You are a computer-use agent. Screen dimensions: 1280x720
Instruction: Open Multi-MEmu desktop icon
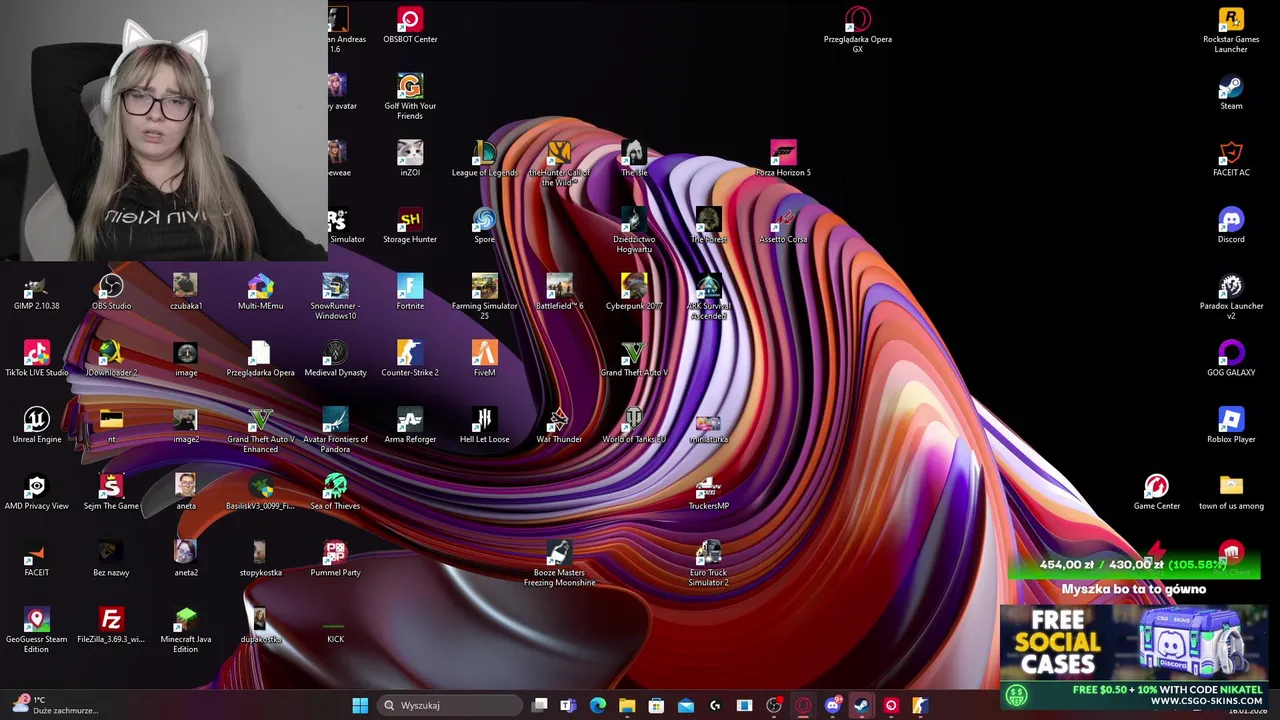pos(260,293)
